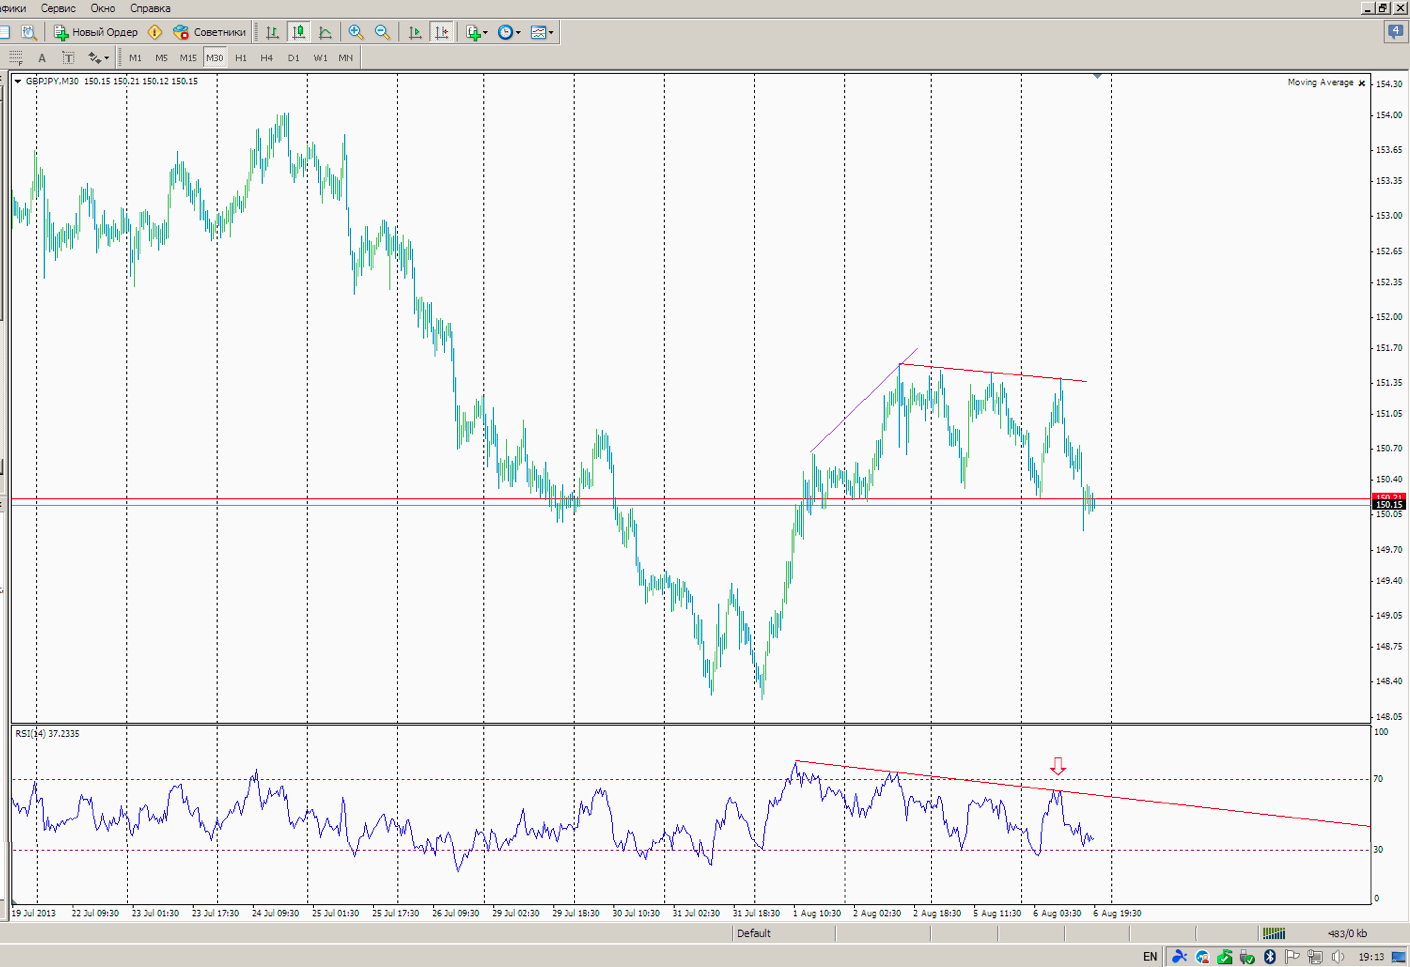Toggle chart auto scroll
The height and width of the screenshot is (967, 1410).
coord(415,32)
